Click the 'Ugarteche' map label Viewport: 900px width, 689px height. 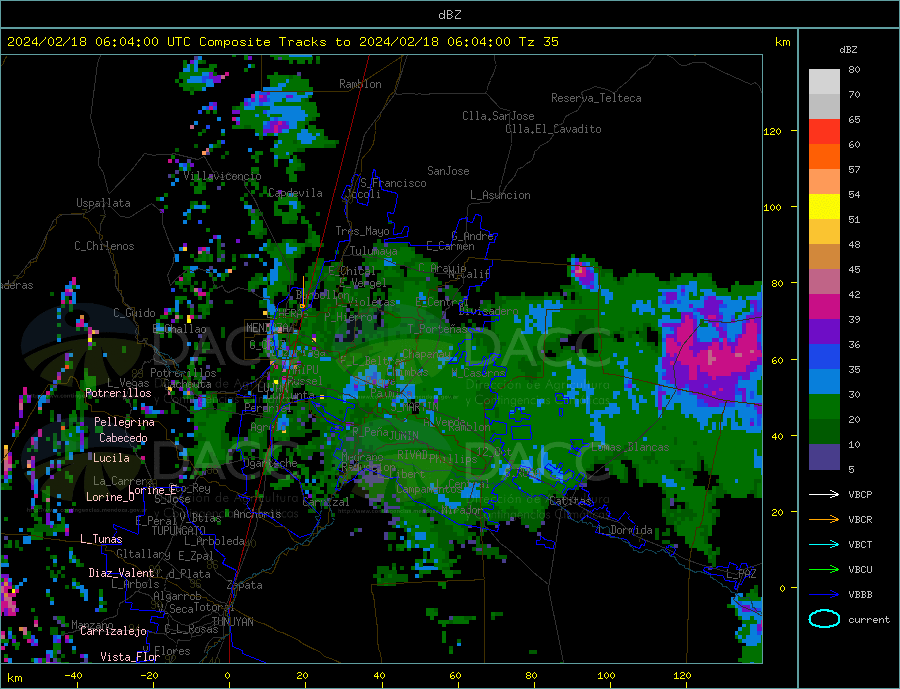click(270, 463)
